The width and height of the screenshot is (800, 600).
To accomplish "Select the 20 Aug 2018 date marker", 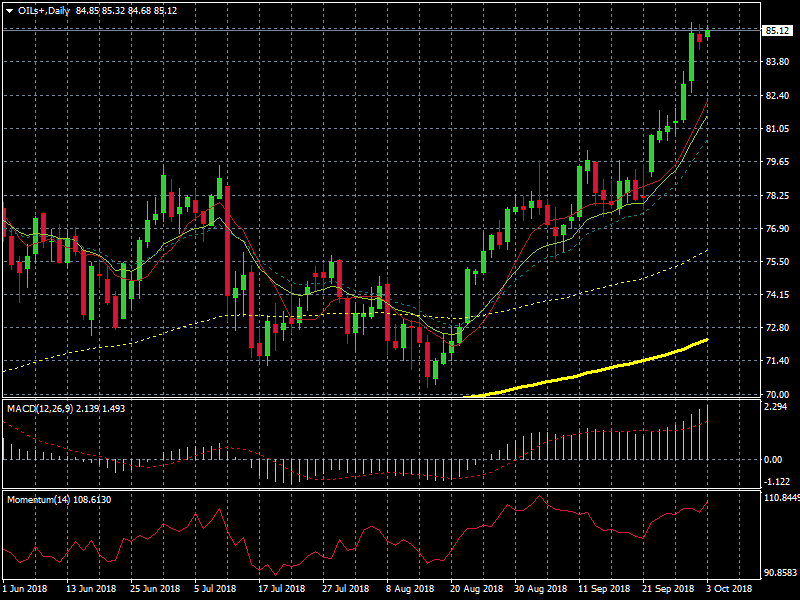I will coord(472,588).
